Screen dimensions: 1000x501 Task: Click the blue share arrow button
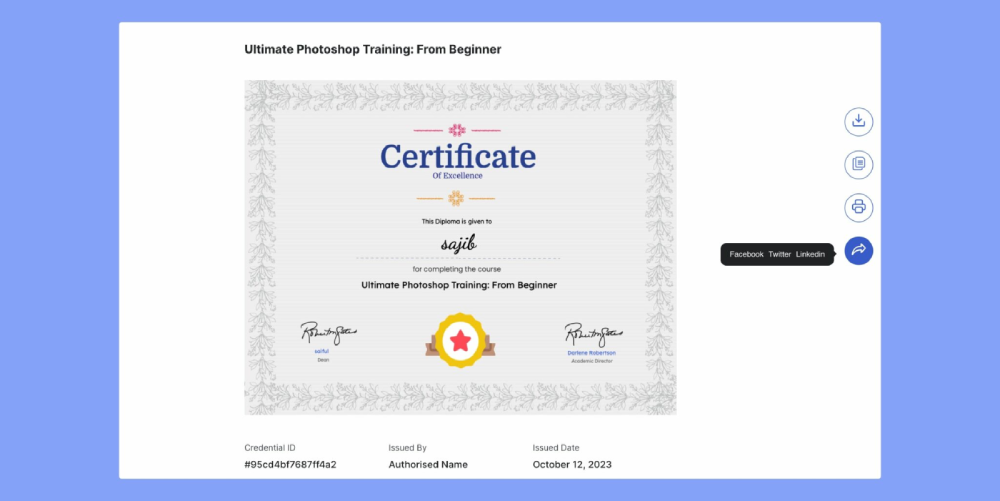click(858, 251)
